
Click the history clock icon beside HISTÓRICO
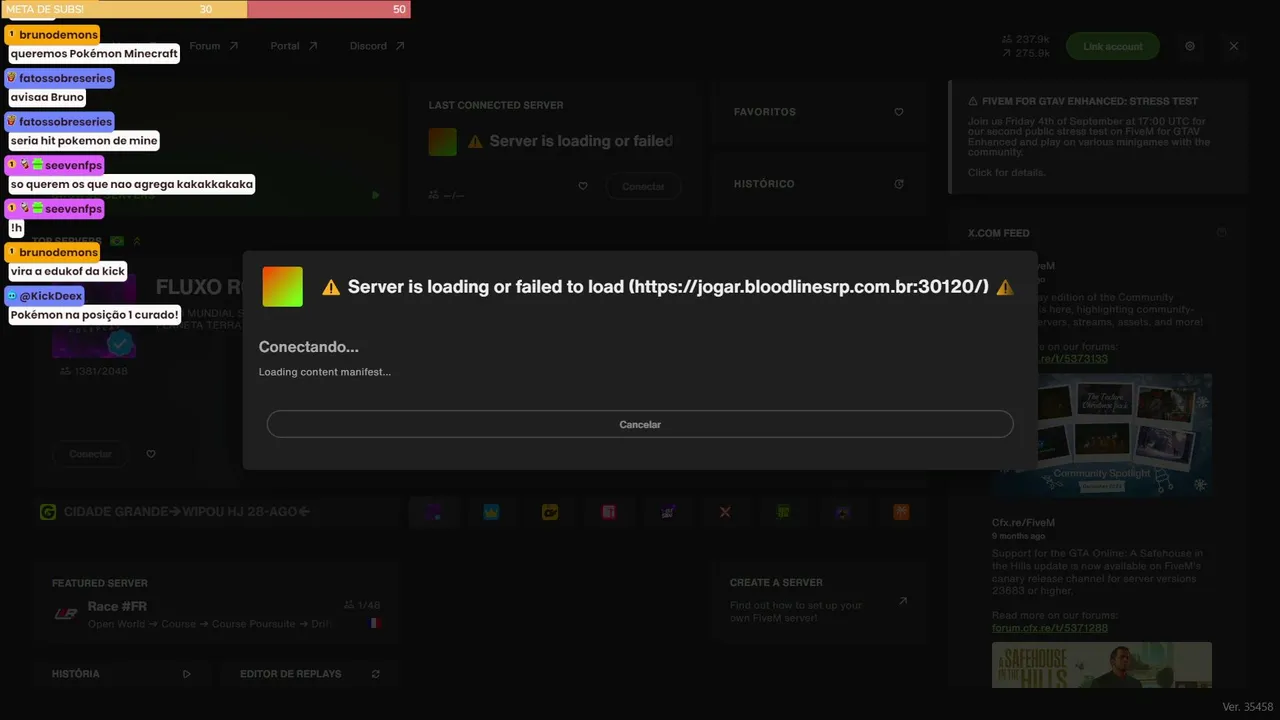[x=899, y=184]
